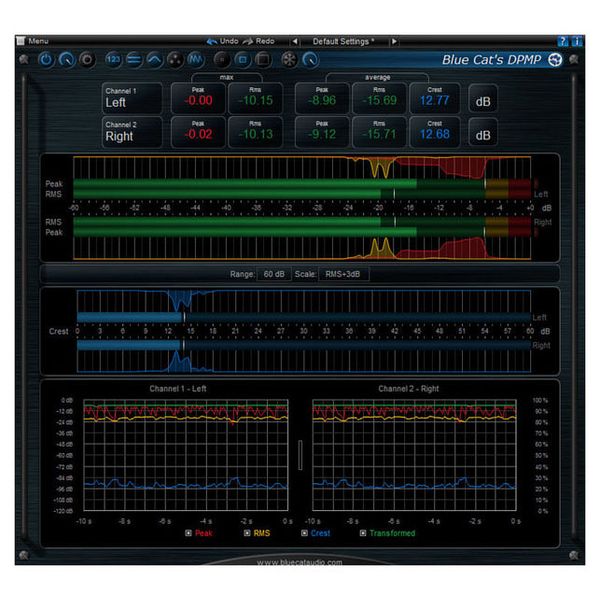
Task: Click the curve-shaped toolbar icon
Action: coord(154,60)
